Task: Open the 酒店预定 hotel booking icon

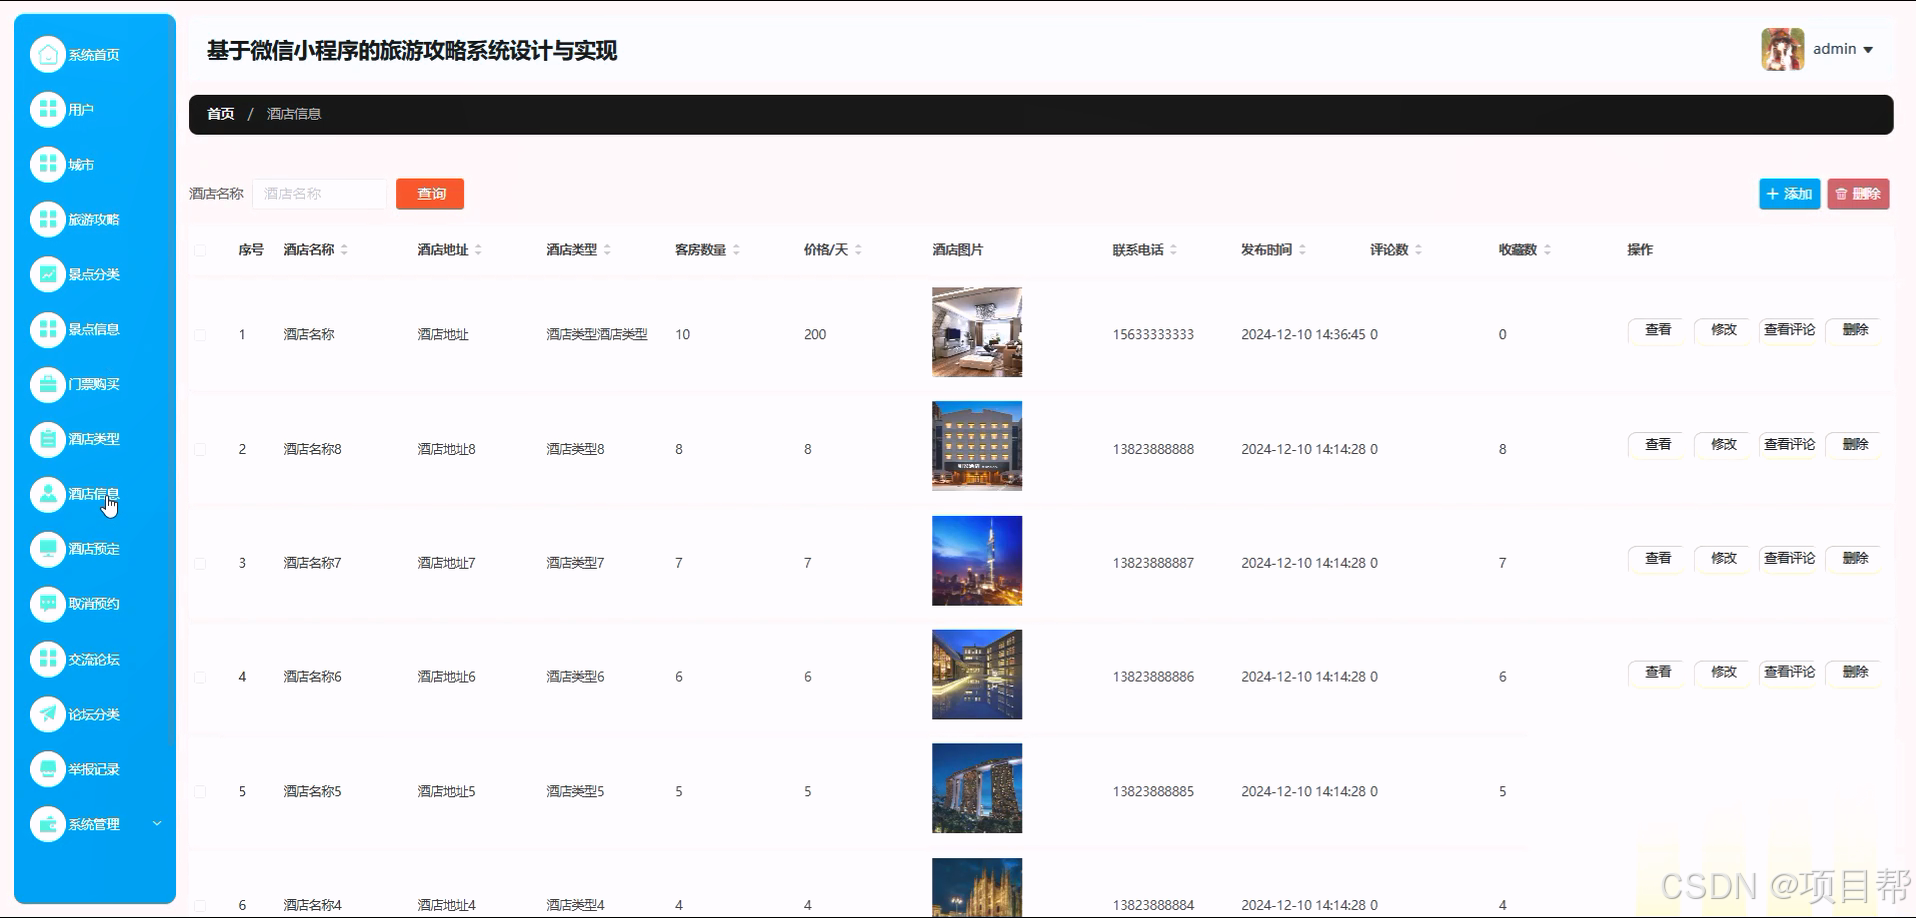Action: click(48, 549)
